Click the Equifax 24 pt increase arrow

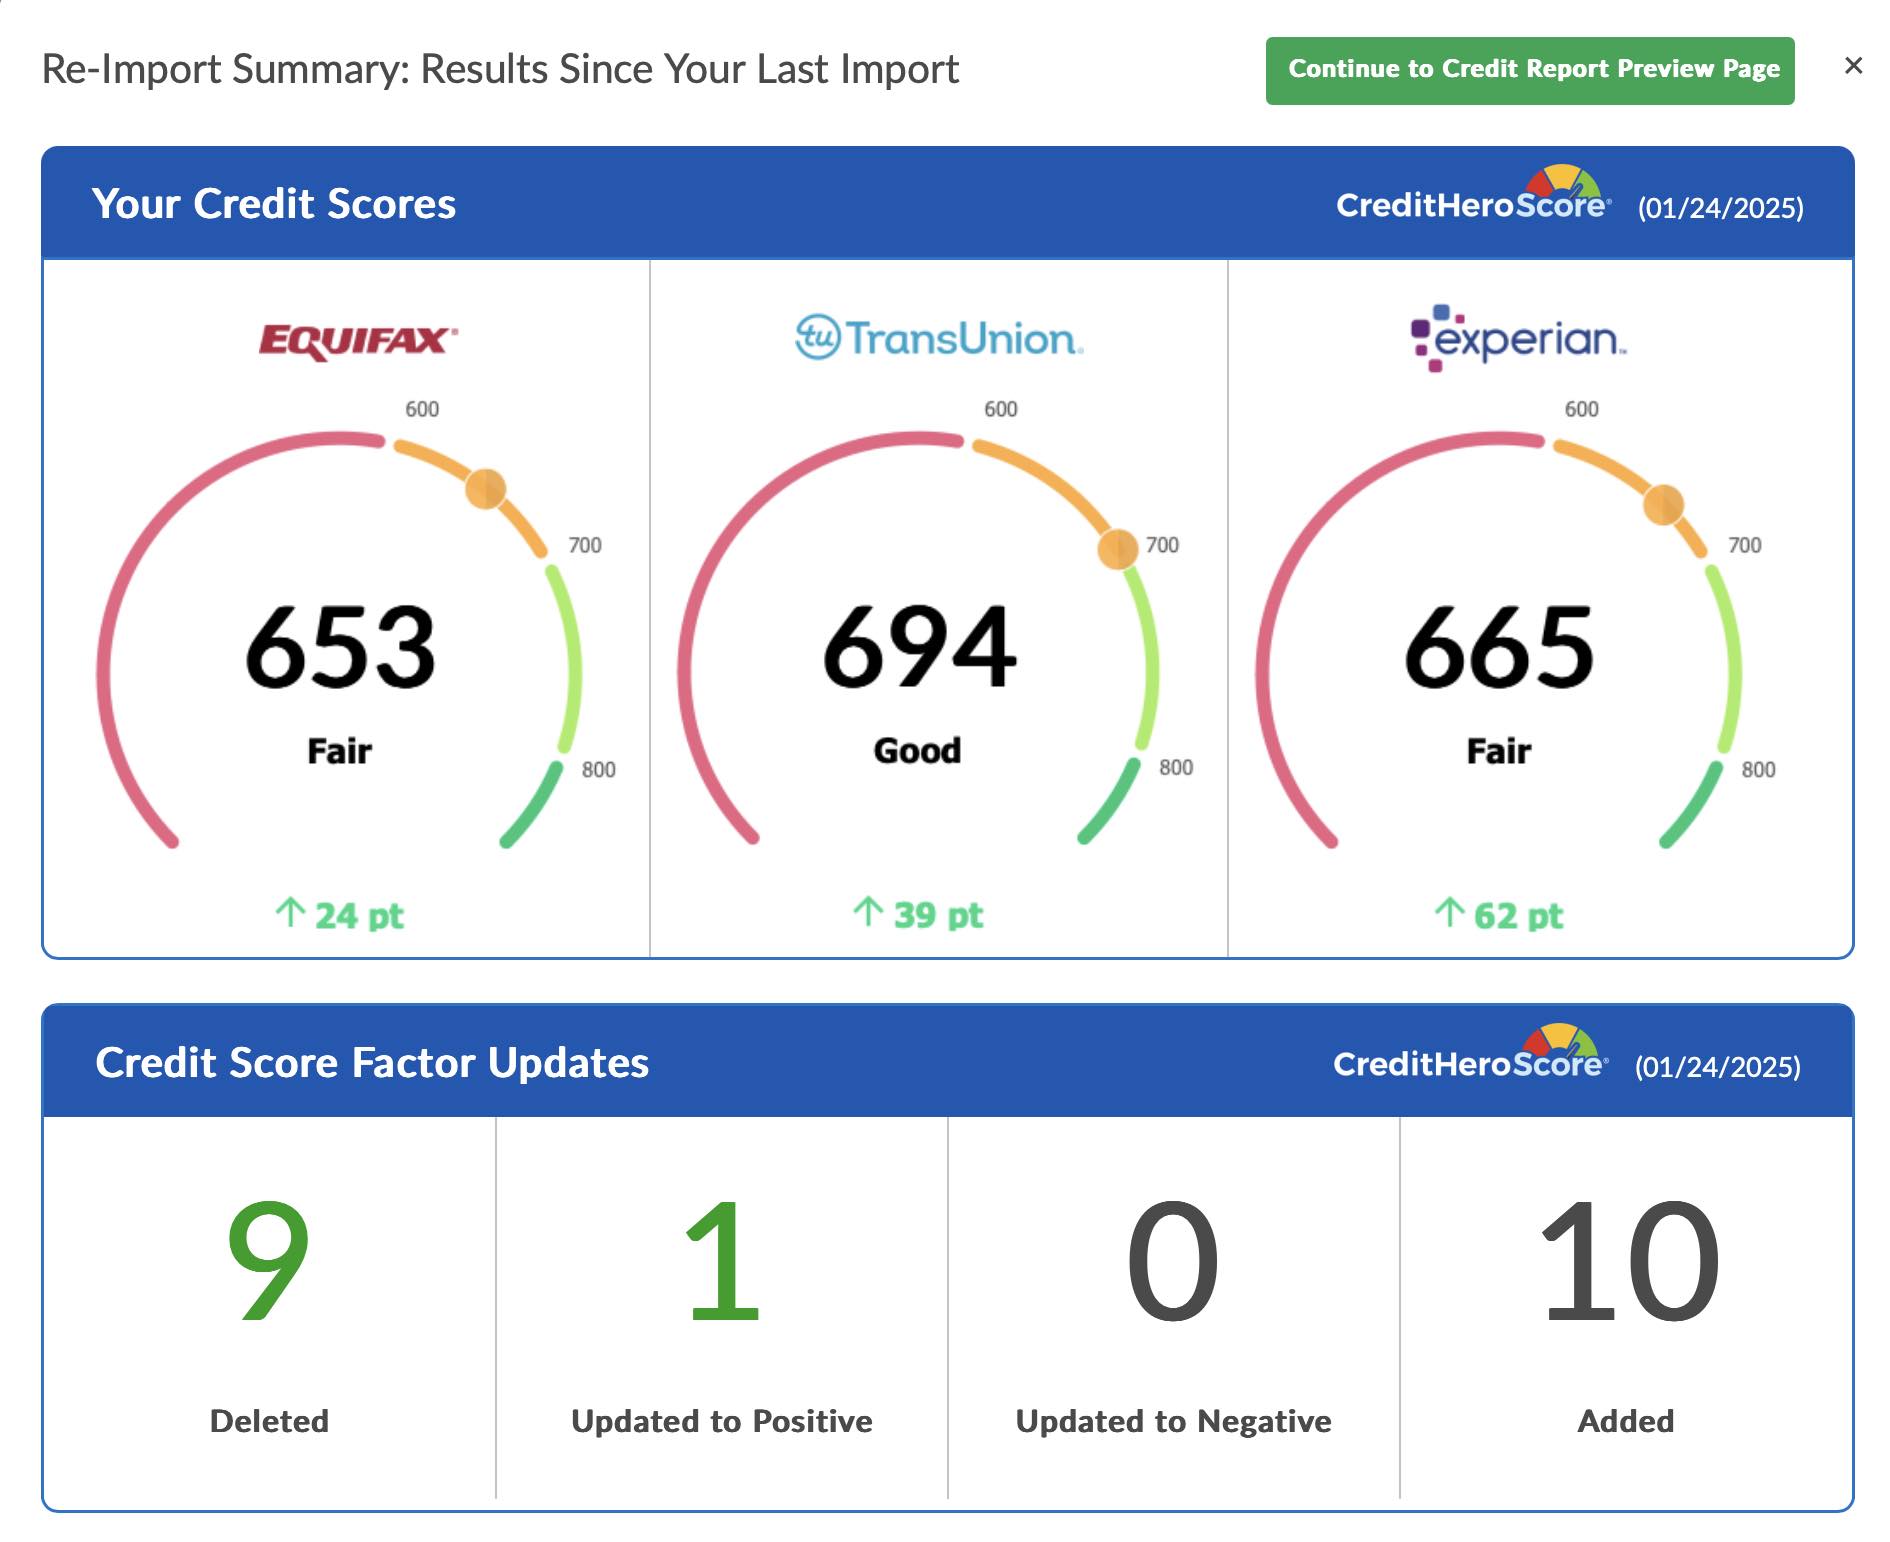click(x=290, y=913)
